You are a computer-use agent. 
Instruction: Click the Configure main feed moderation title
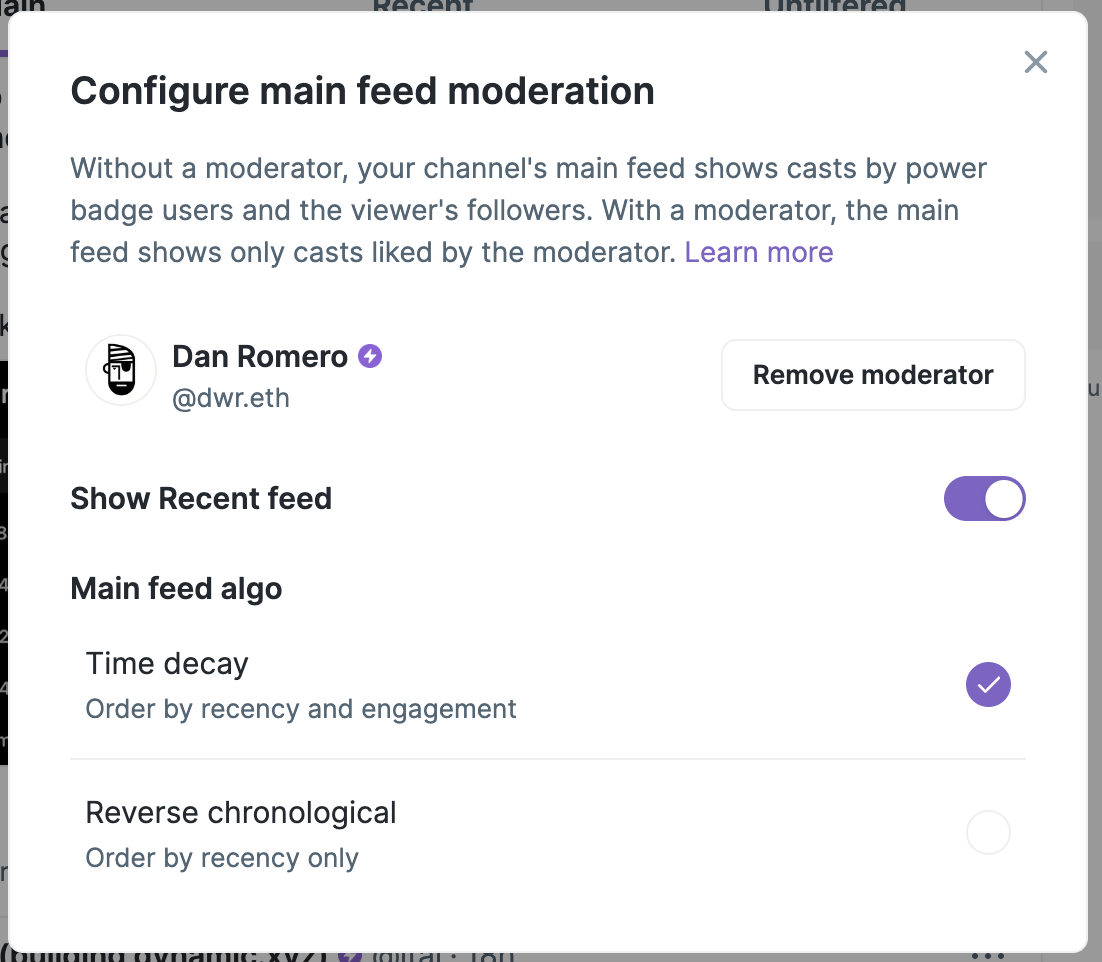click(362, 92)
